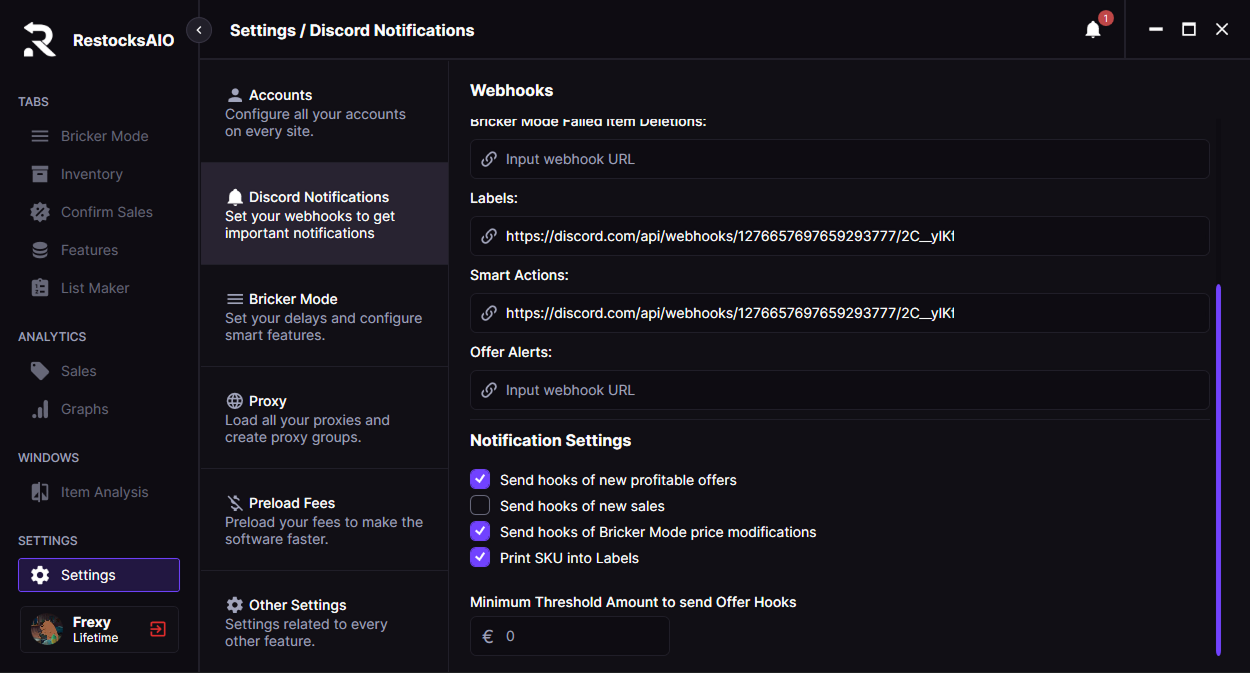The height and width of the screenshot is (673, 1250).
Task: Launch the List Maker tool
Action: [95, 288]
